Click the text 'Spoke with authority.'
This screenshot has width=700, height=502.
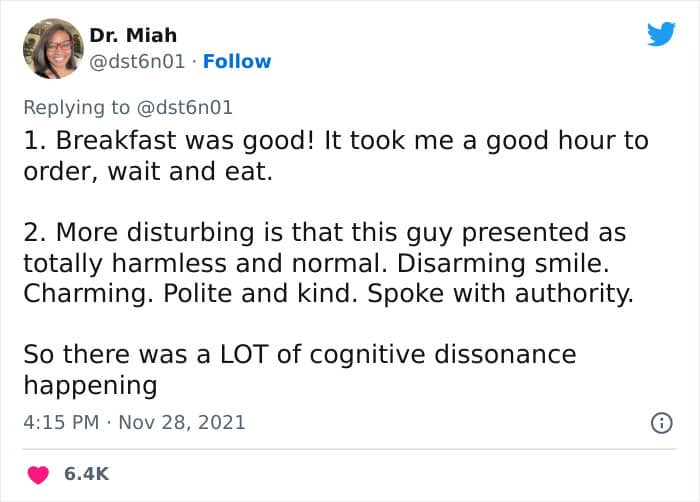pos(500,294)
